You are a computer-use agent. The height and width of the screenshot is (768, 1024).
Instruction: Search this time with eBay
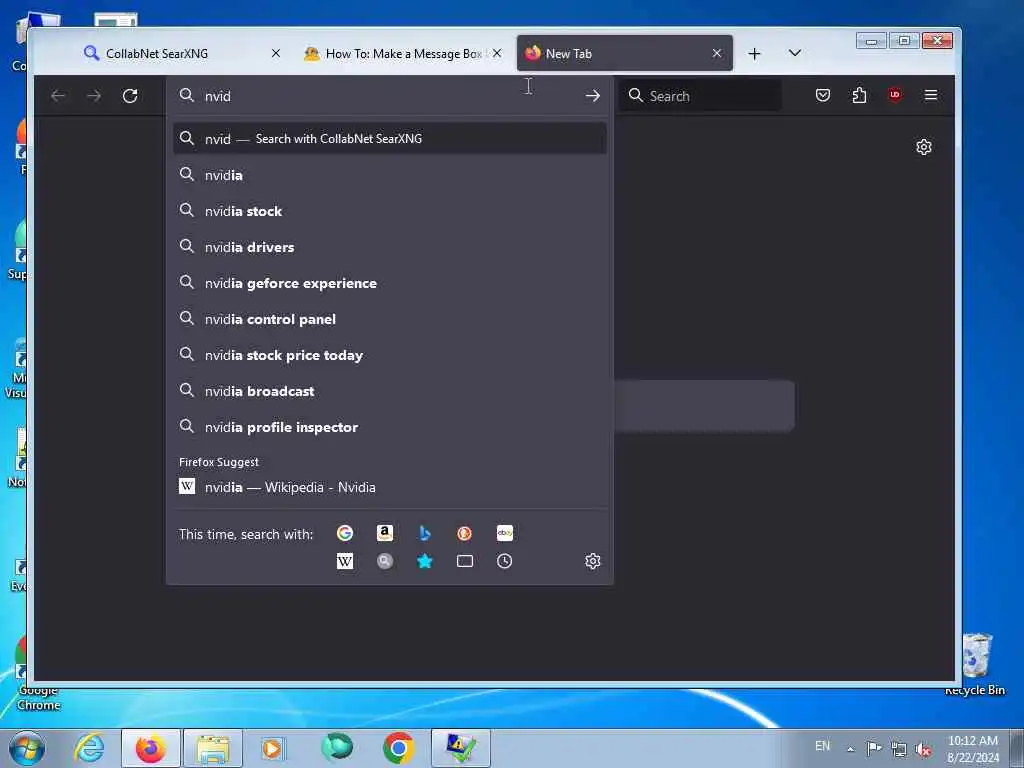(505, 533)
